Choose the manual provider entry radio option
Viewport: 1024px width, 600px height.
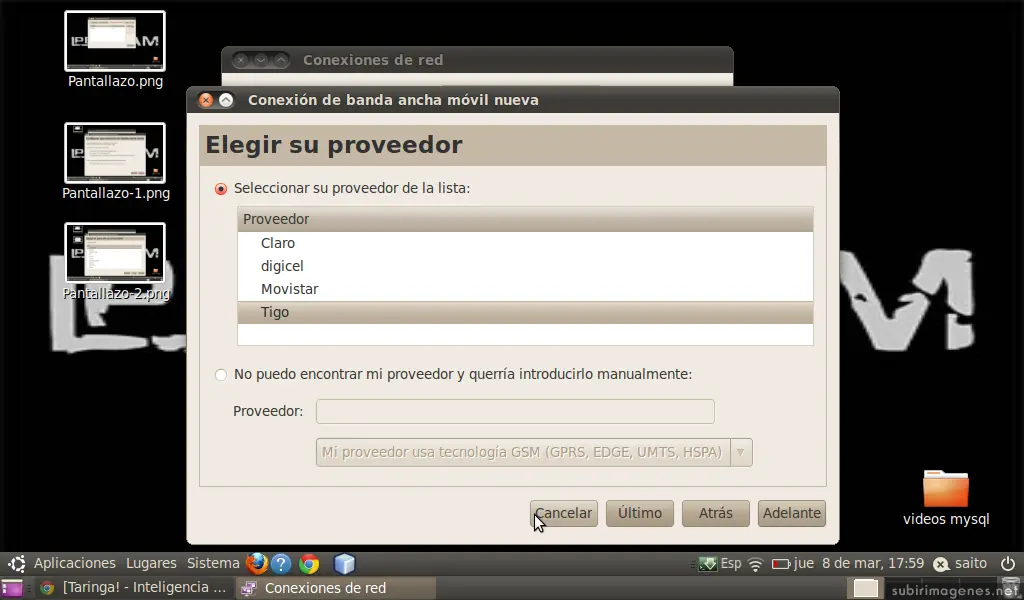(x=221, y=375)
